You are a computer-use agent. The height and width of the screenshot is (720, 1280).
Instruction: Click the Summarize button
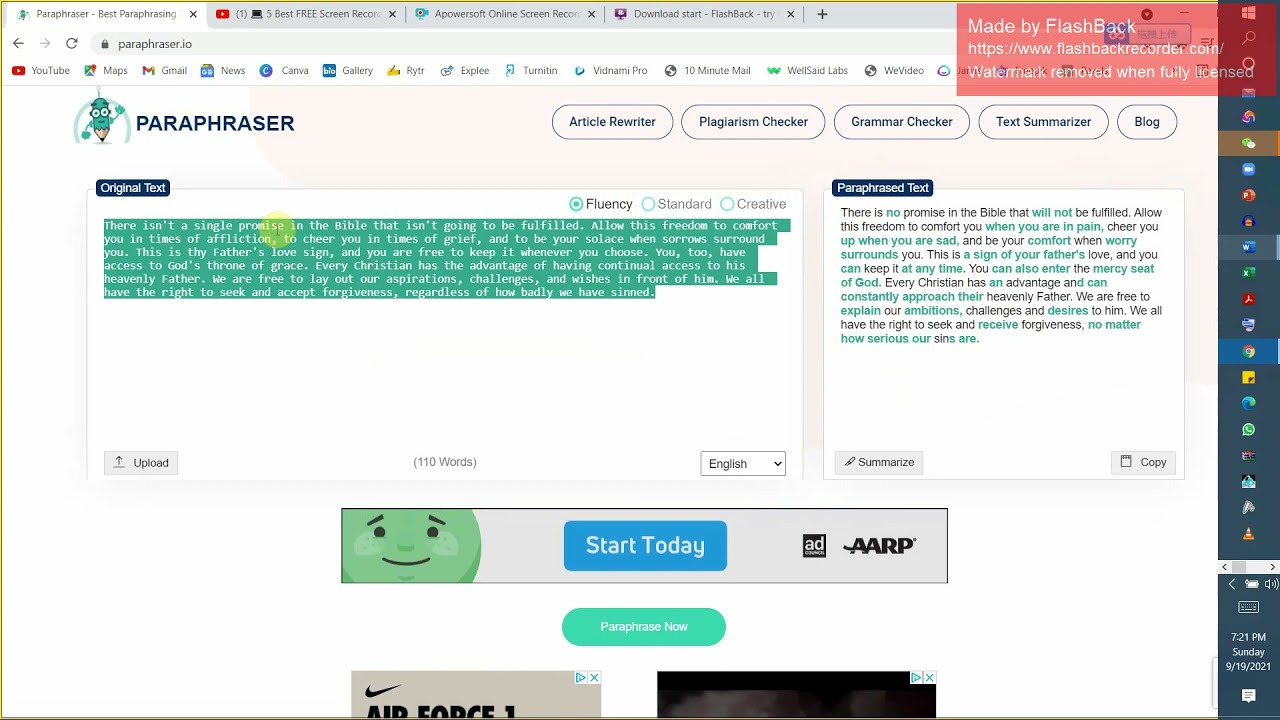pos(879,462)
